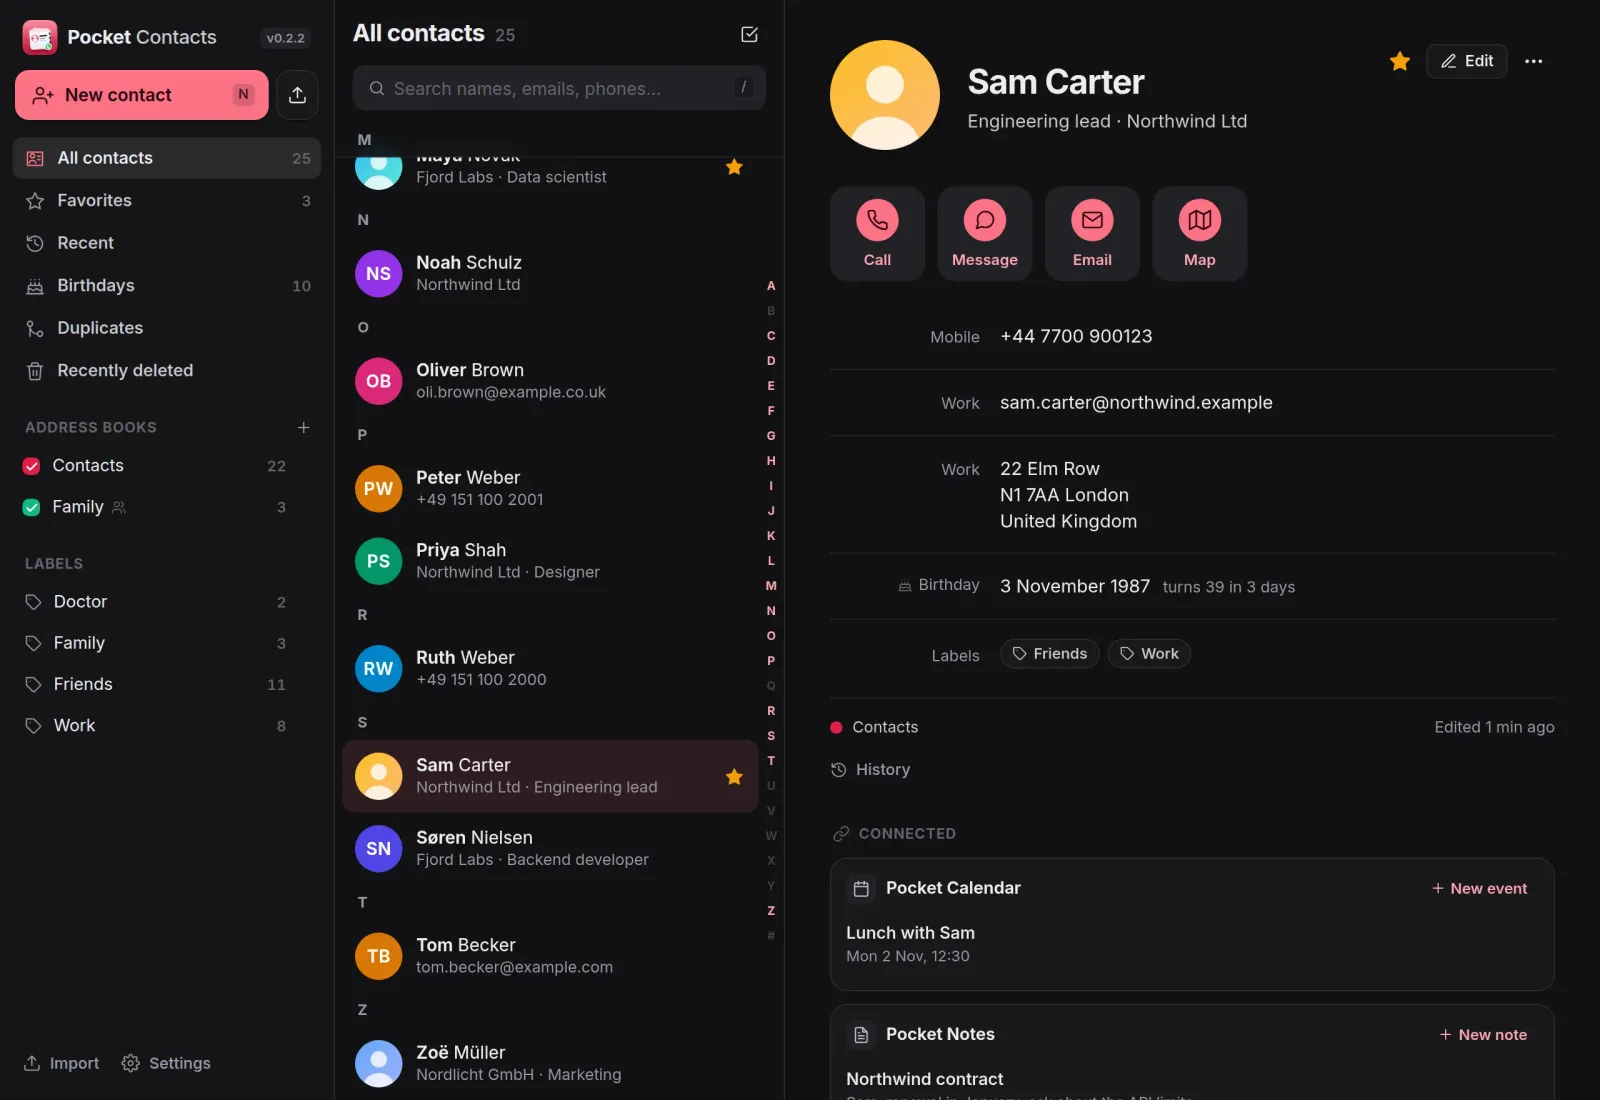Click the Edit button
This screenshot has width=1600, height=1100.
[x=1466, y=61]
